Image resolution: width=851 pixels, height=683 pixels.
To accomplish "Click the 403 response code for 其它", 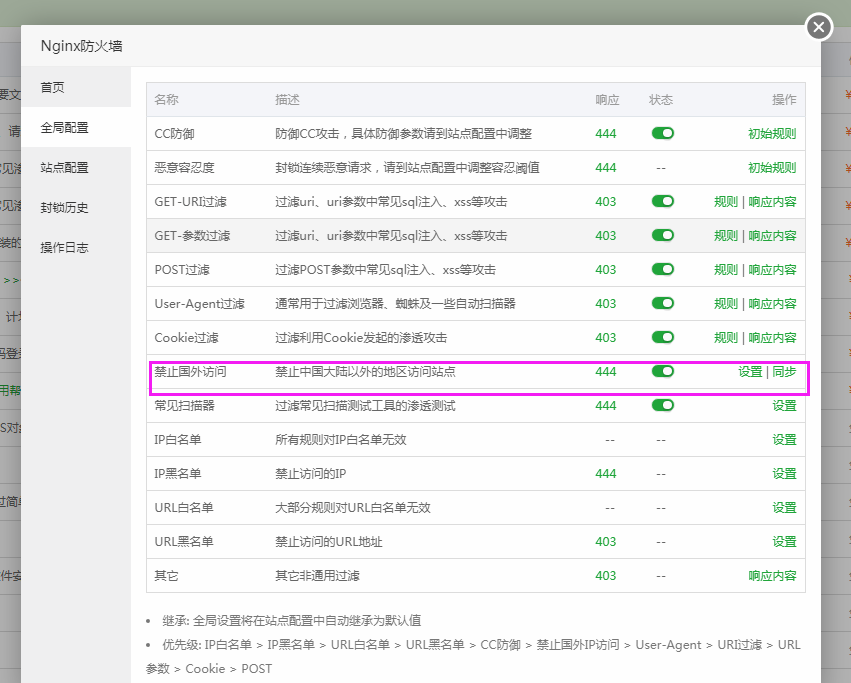I will [x=606, y=576].
